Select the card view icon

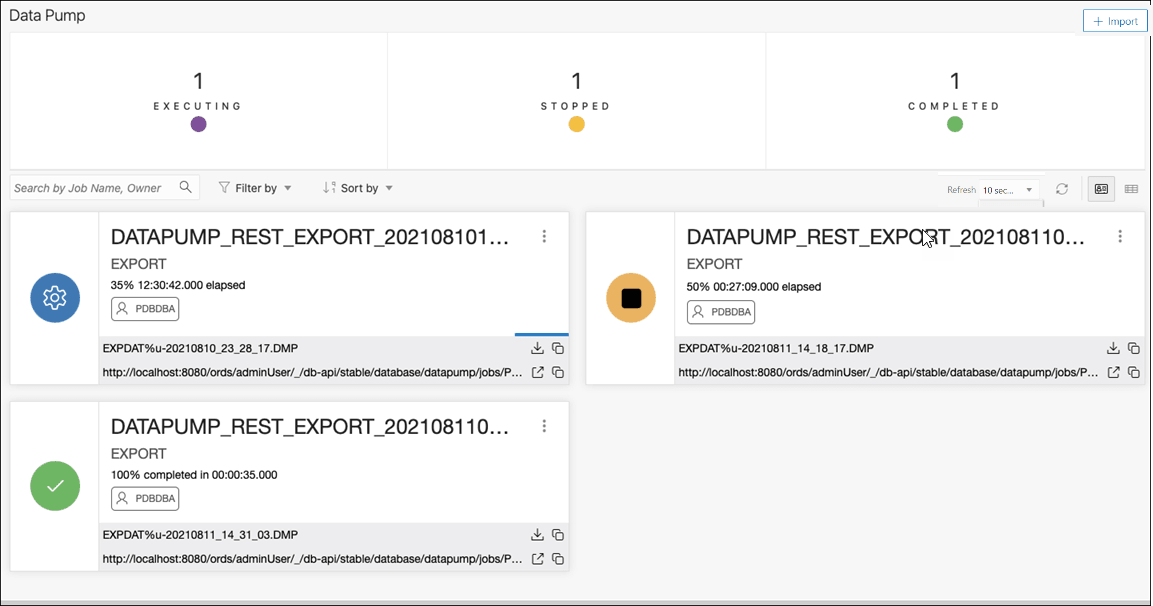pos(1101,188)
